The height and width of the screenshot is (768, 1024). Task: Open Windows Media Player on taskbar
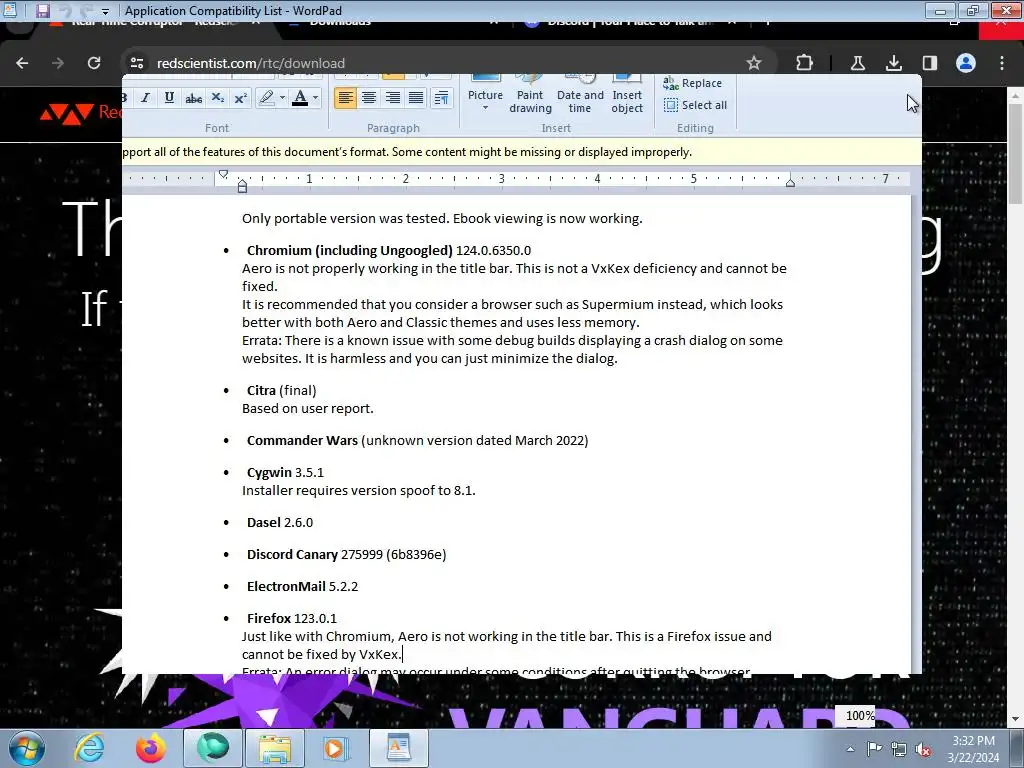pos(334,748)
